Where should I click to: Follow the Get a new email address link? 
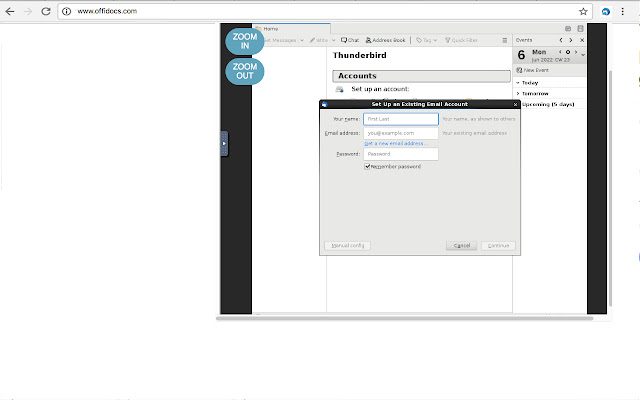click(396, 144)
